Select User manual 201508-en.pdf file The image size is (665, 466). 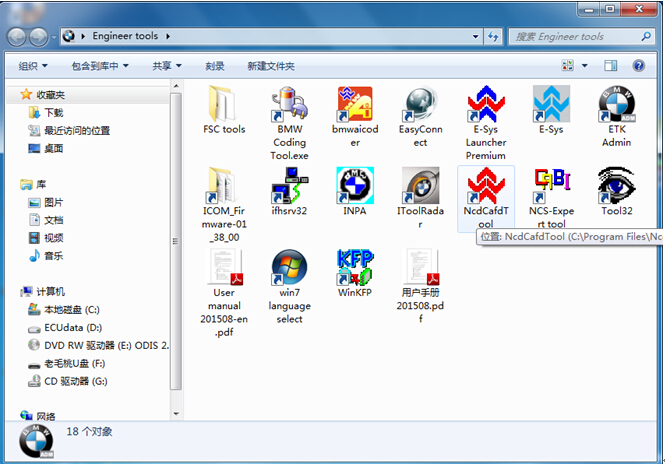click(x=224, y=293)
